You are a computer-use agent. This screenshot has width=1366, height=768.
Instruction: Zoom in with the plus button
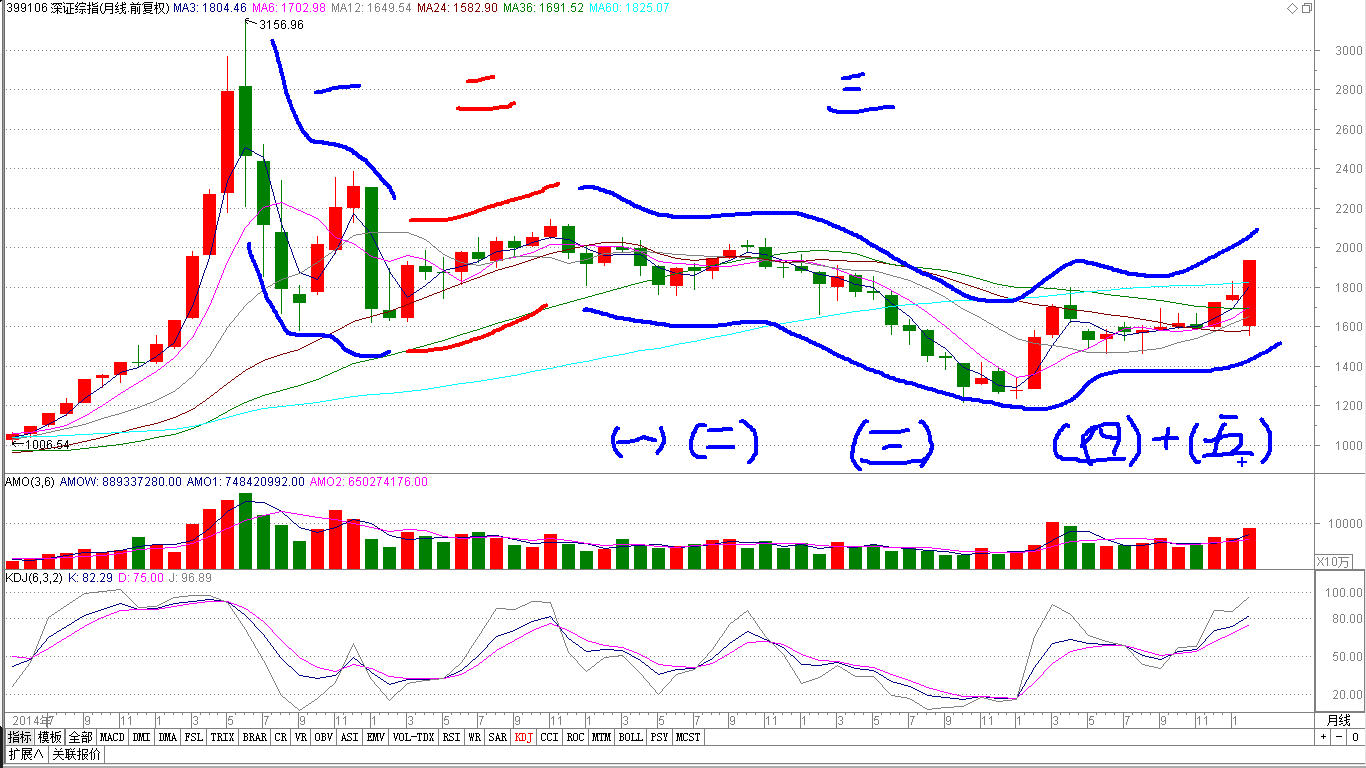[x=1324, y=737]
